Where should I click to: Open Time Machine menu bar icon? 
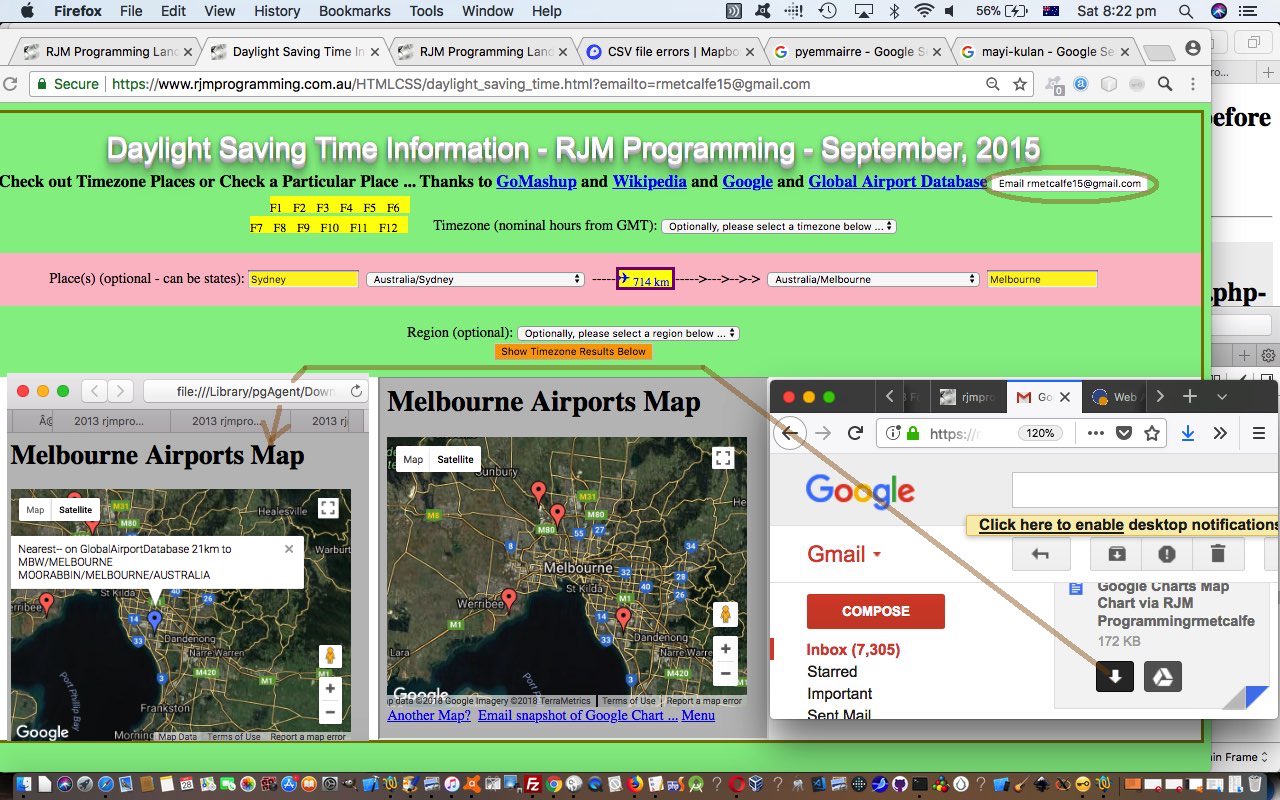tap(828, 11)
